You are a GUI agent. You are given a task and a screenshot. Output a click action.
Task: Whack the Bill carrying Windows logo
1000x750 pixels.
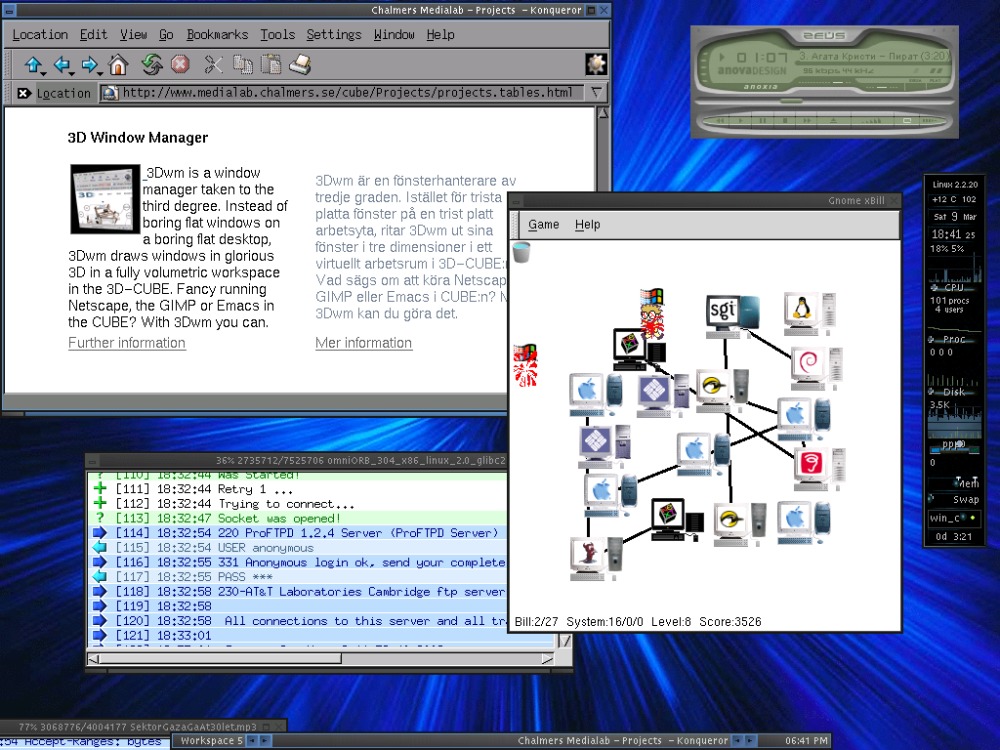tap(651, 312)
